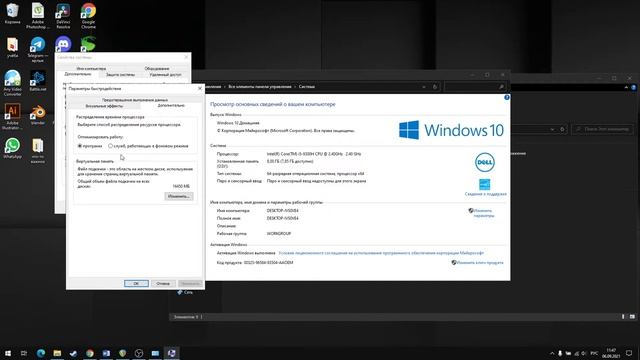This screenshot has width=640, height=360.
Task: Click "Изменить ключ продукта" link
Action: tap(480, 263)
